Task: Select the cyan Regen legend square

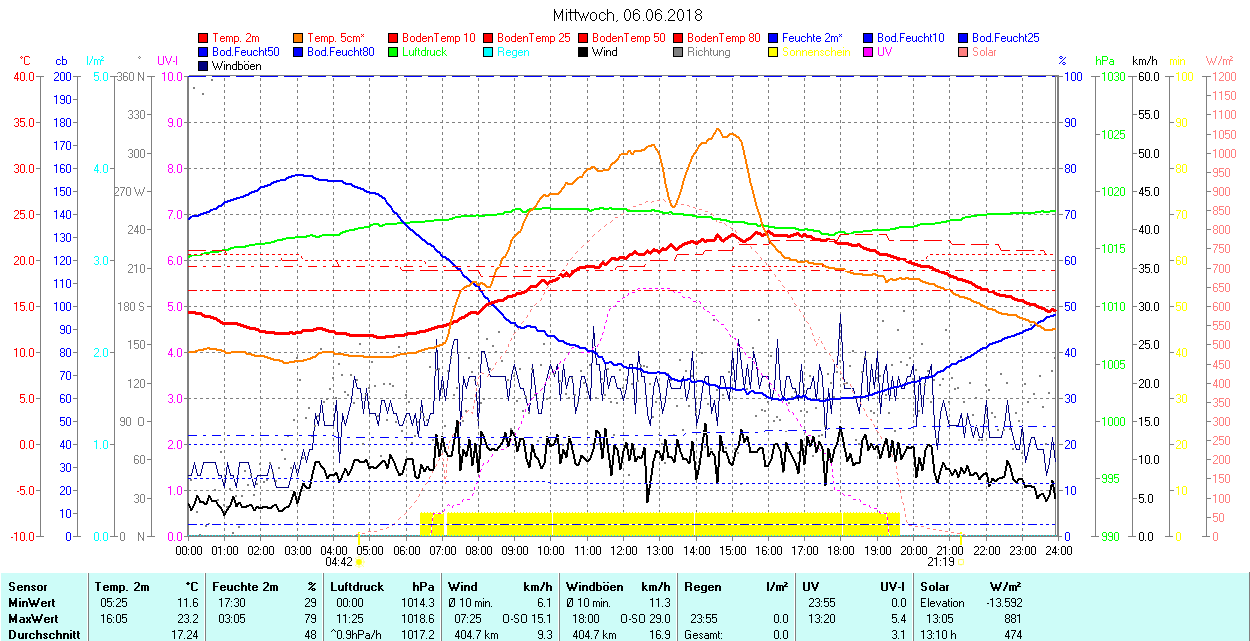Action: 489,52
